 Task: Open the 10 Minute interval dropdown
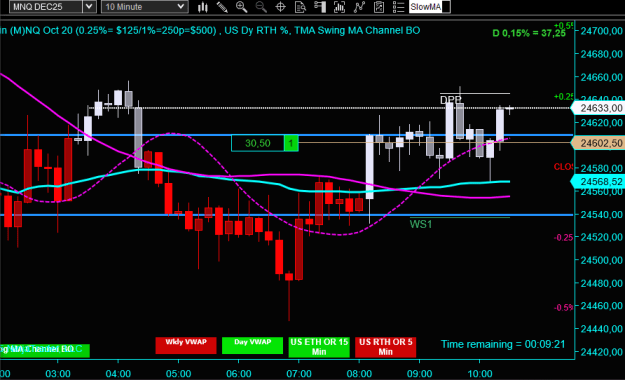point(145,7)
